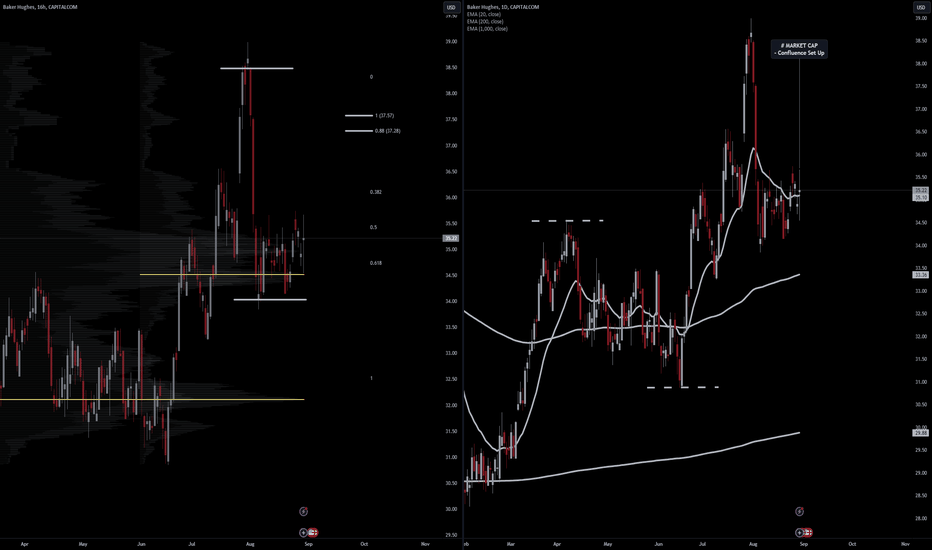Screen dimensions: 932x550
Task: Select lower yellow horizontal line on left chart
Action: point(152,400)
